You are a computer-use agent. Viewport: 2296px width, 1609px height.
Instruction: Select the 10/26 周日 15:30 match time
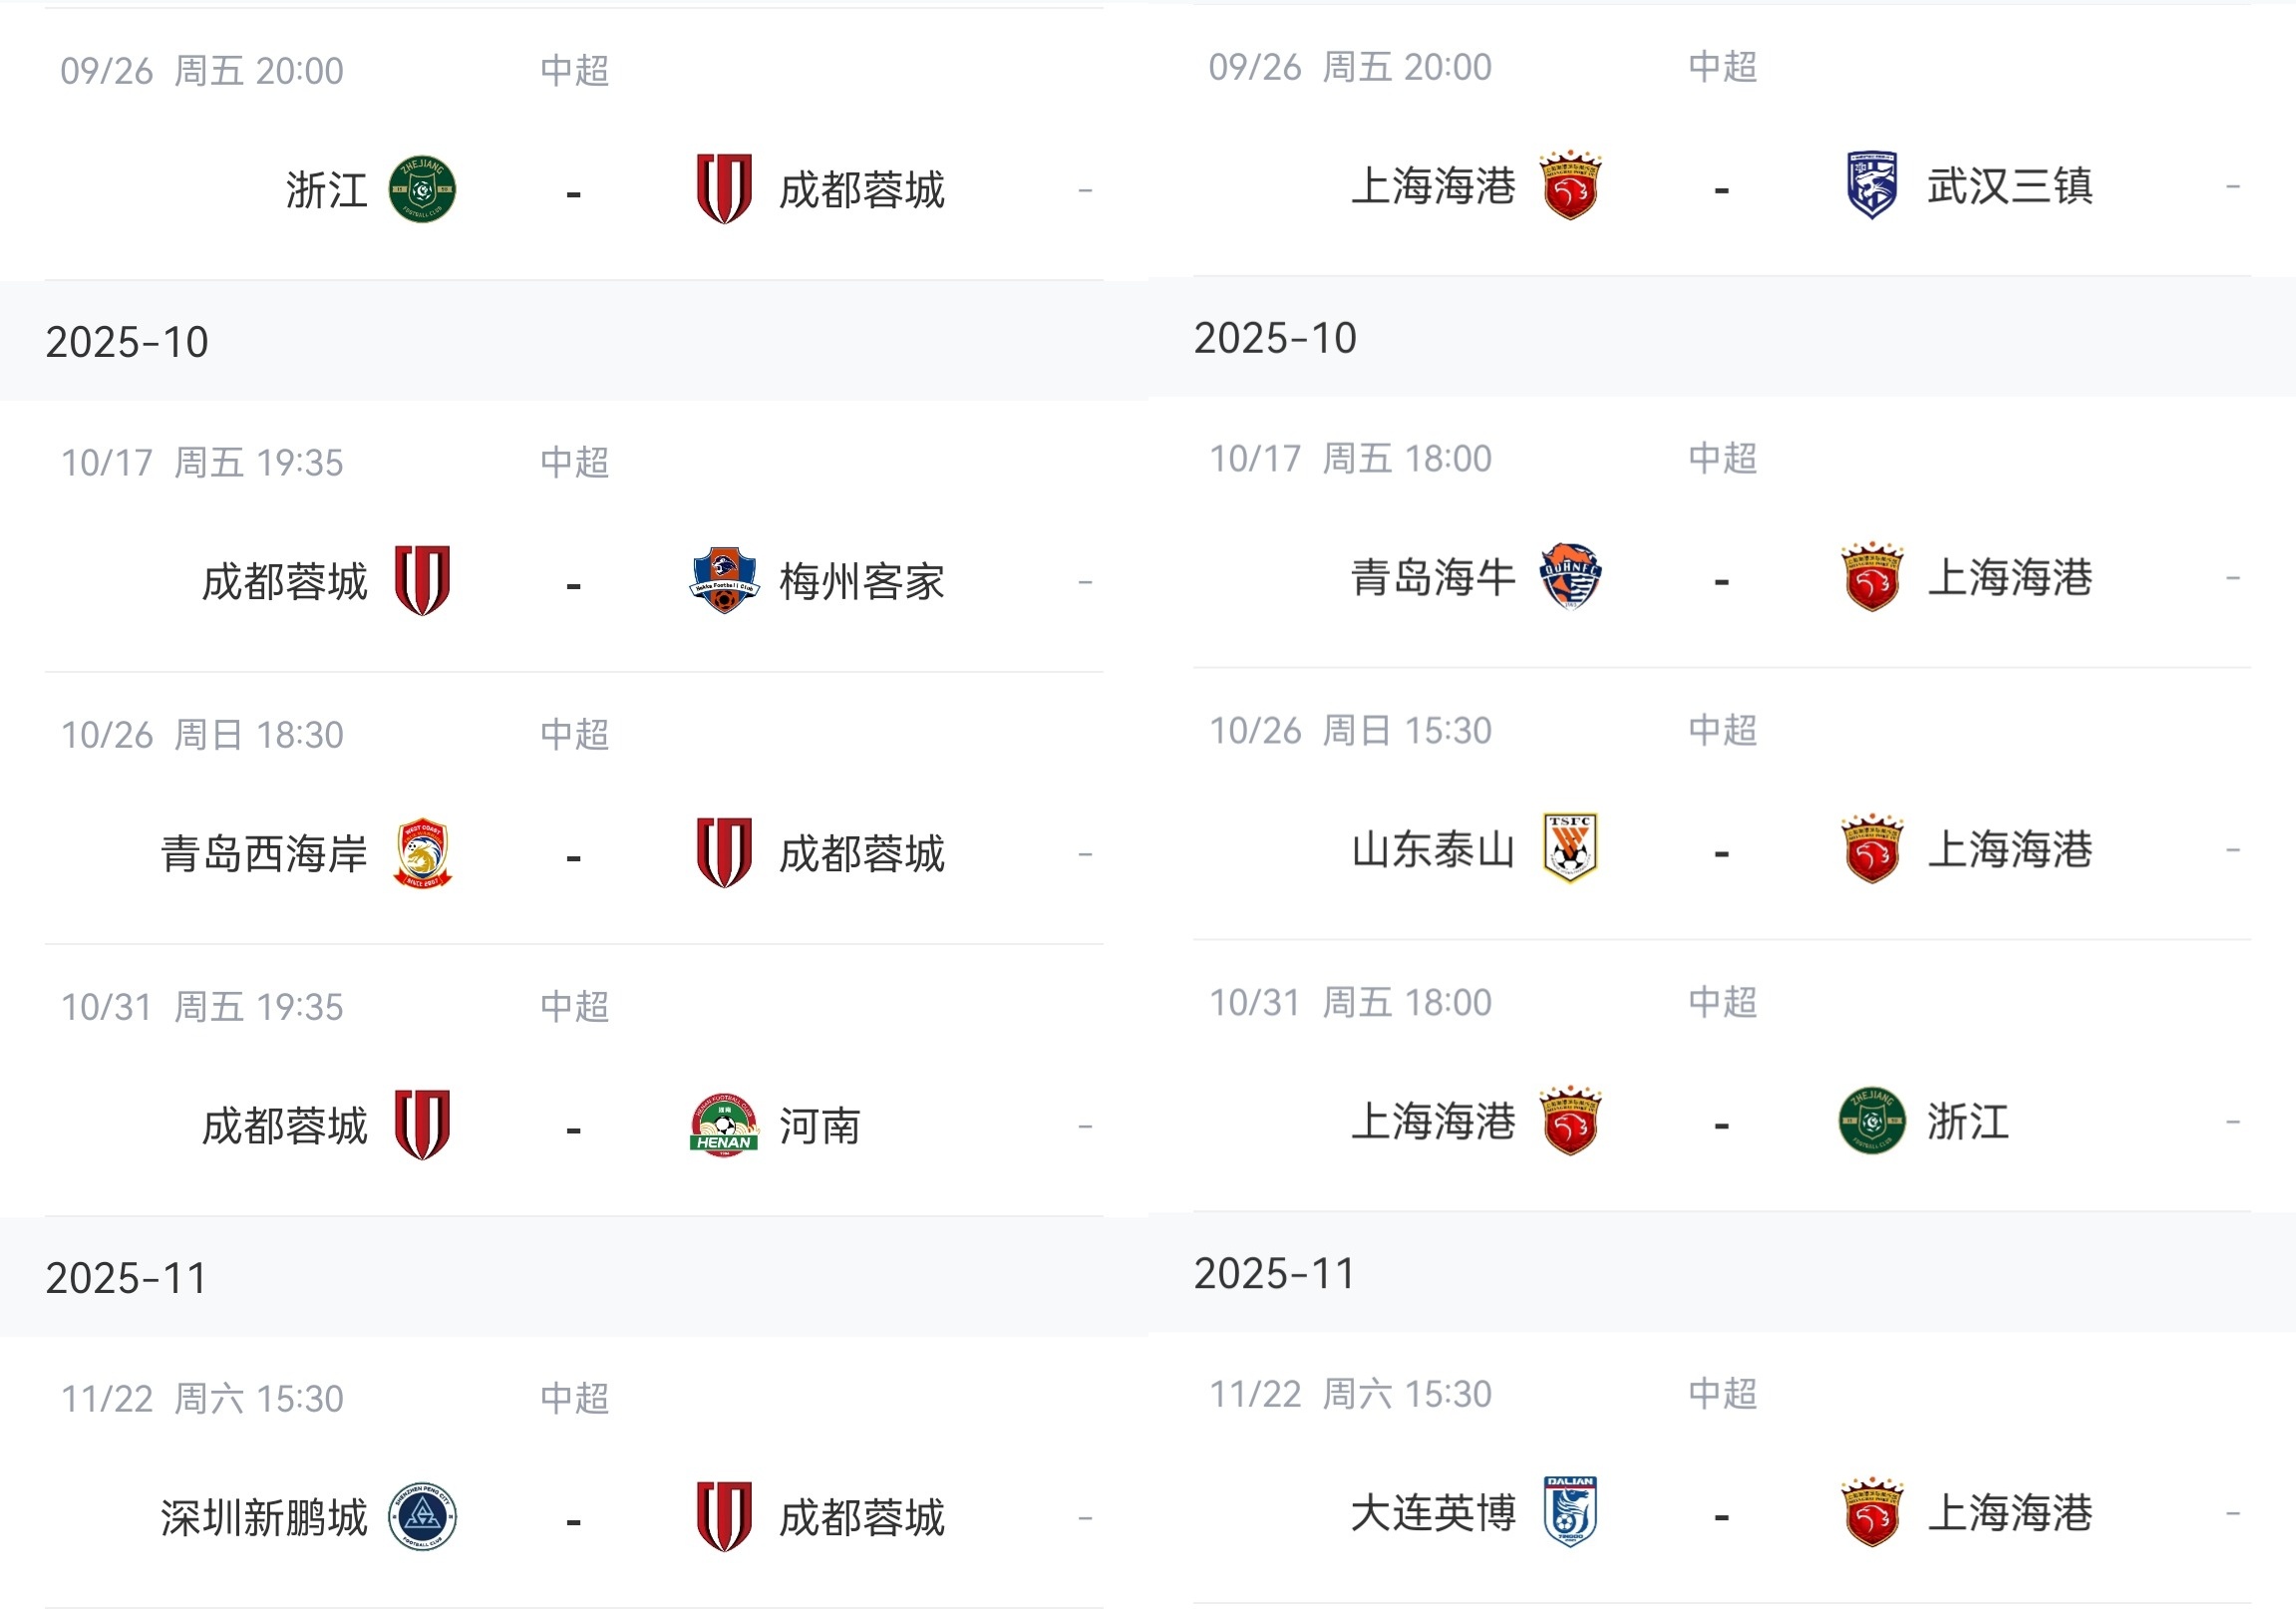(1350, 731)
